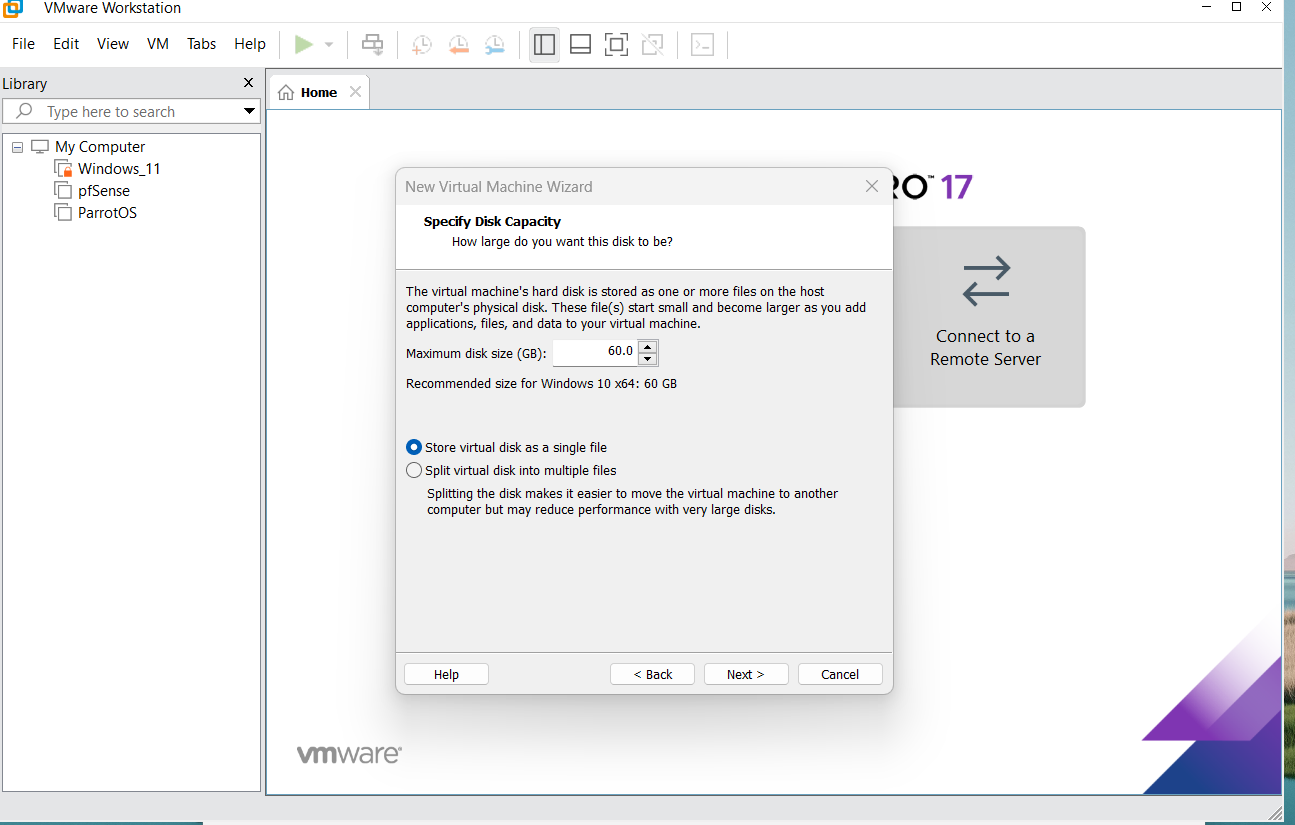Viewport: 1295px width, 825px height.
Task: Click in the Type here to search field
Action: click(131, 111)
